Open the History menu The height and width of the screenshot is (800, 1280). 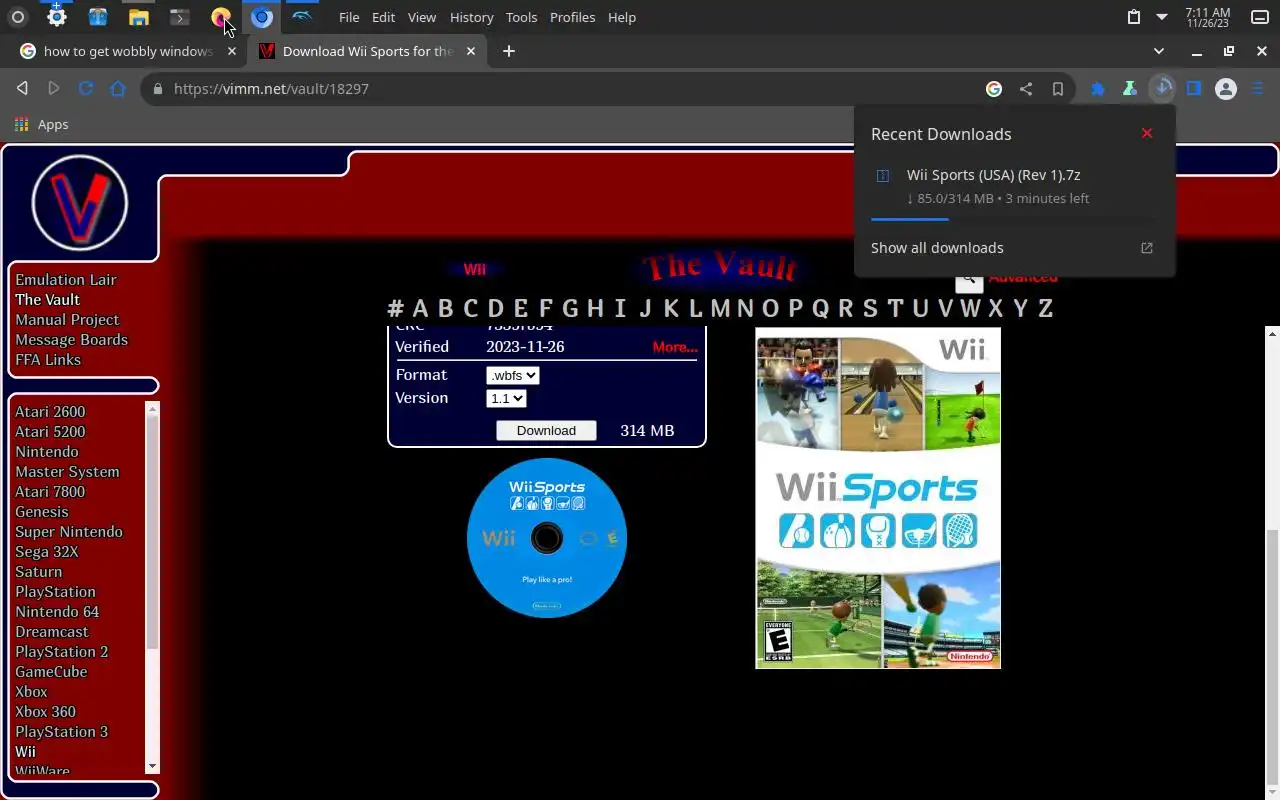click(x=471, y=17)
